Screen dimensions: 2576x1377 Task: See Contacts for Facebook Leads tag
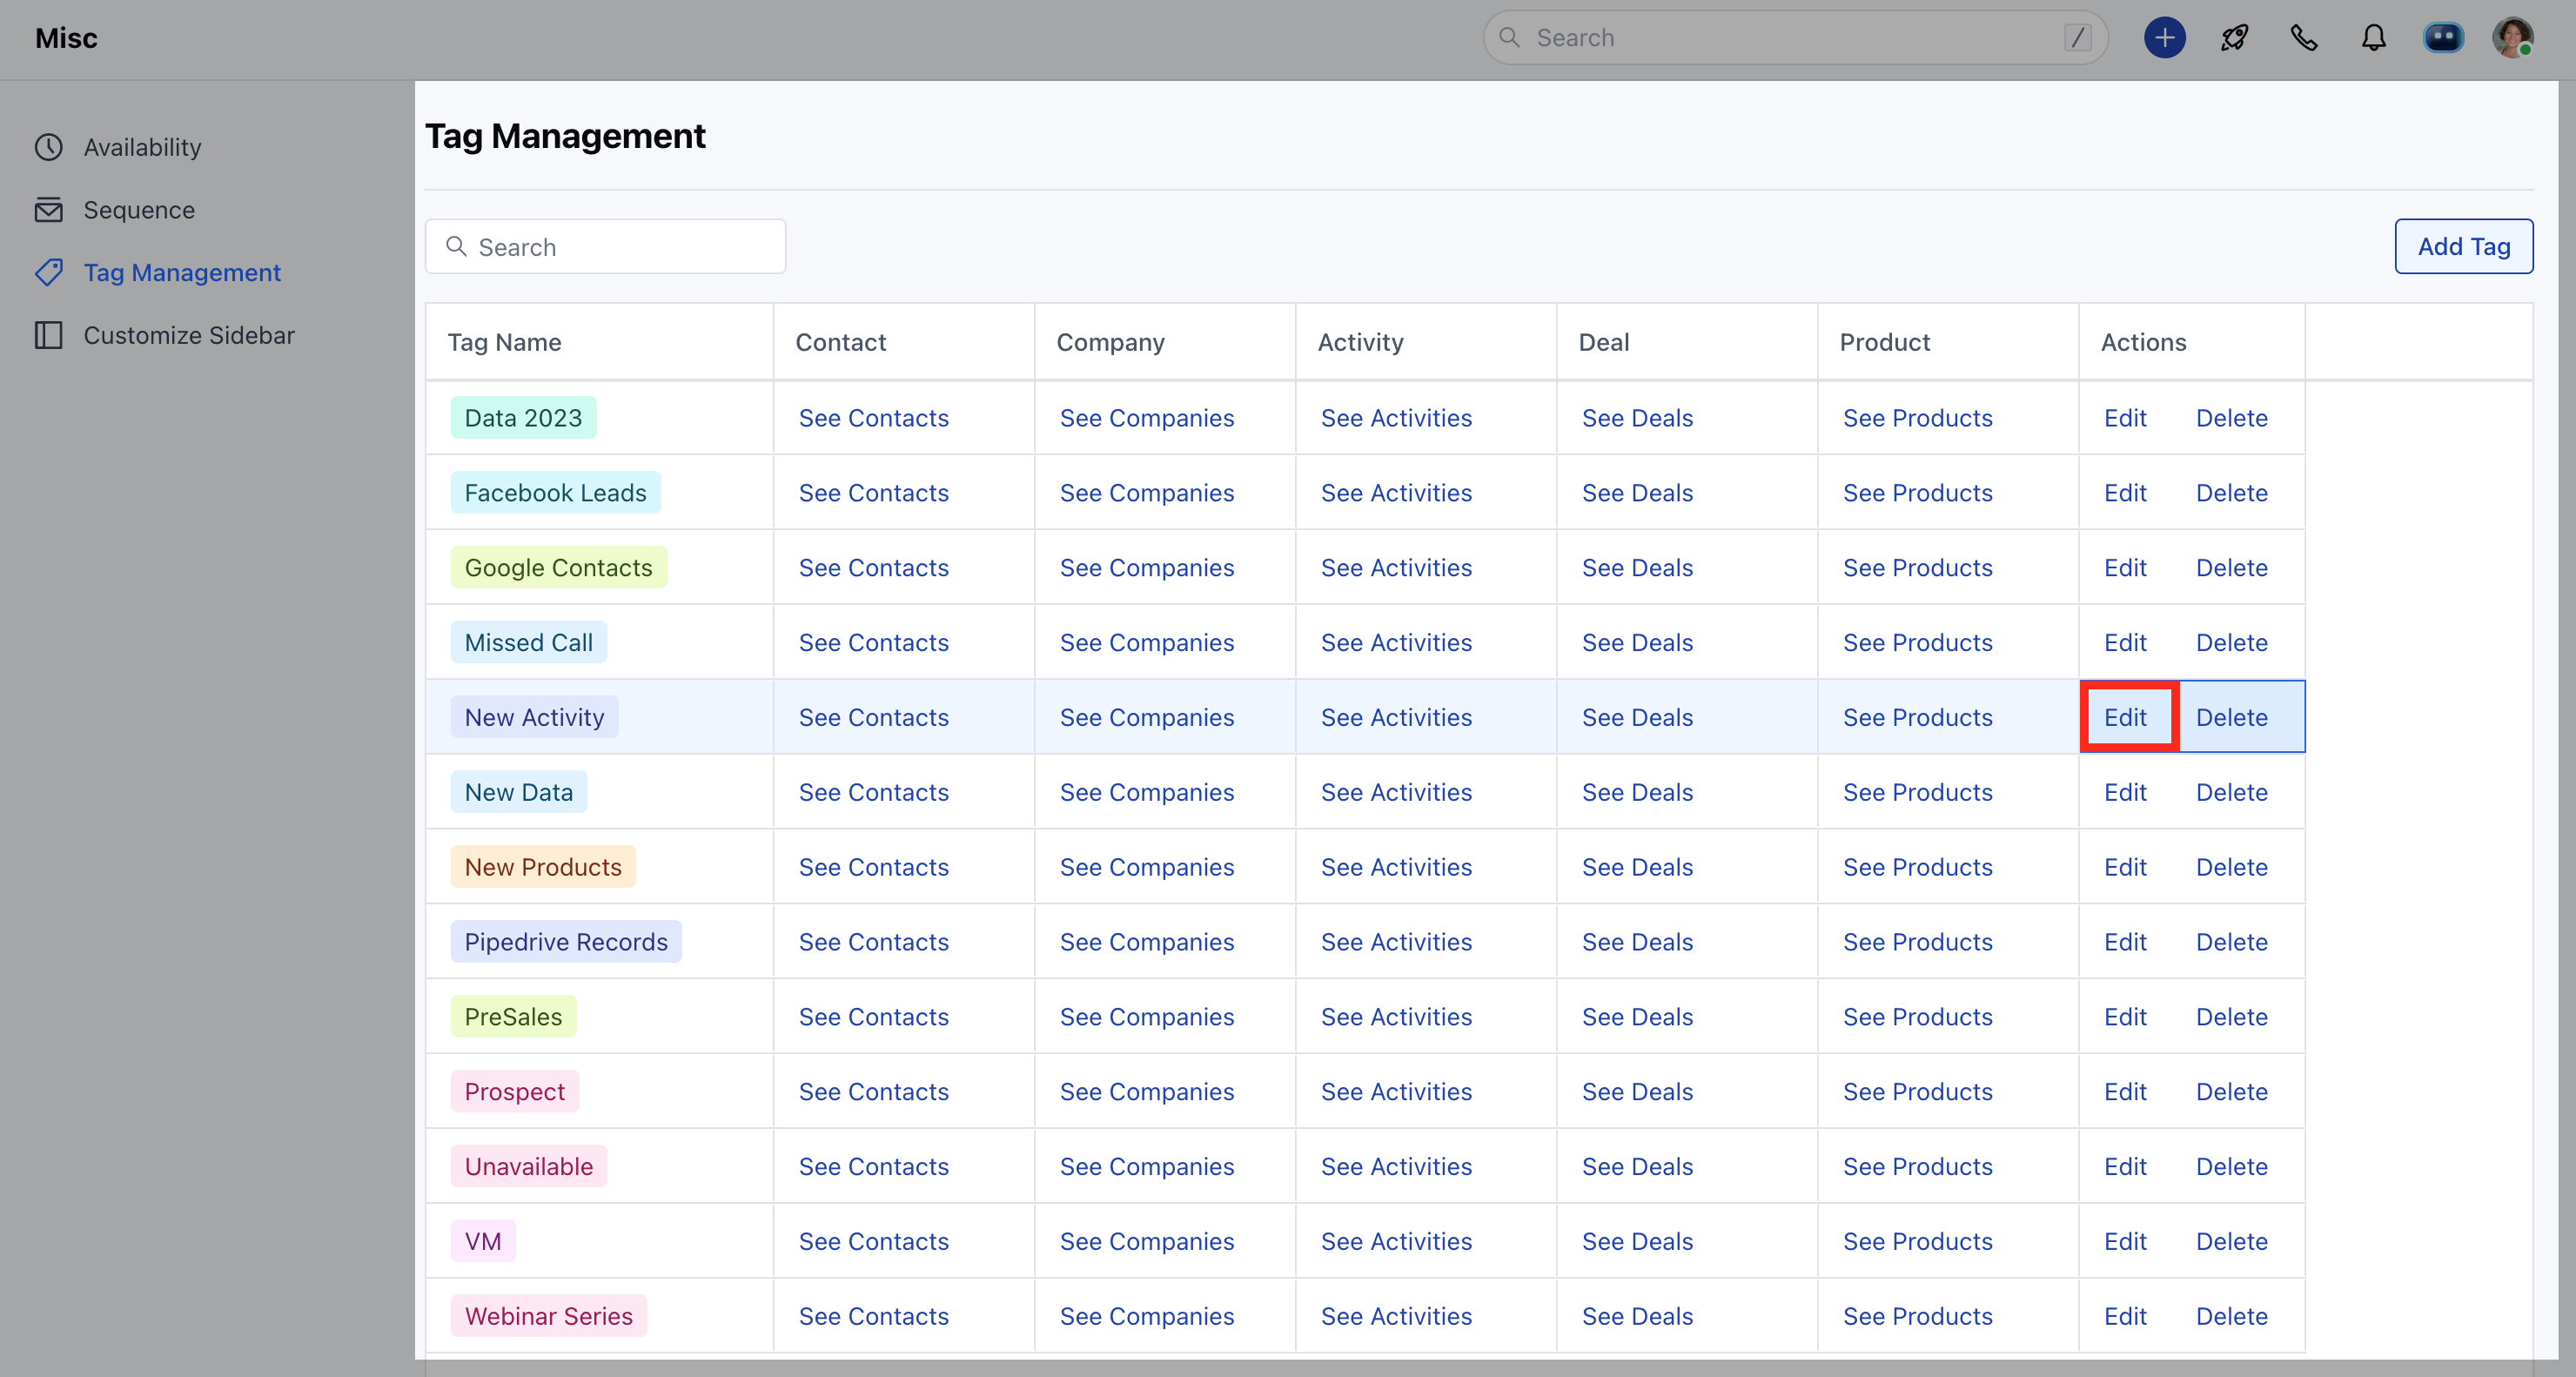pyautogui.click(x=873, y=493)
